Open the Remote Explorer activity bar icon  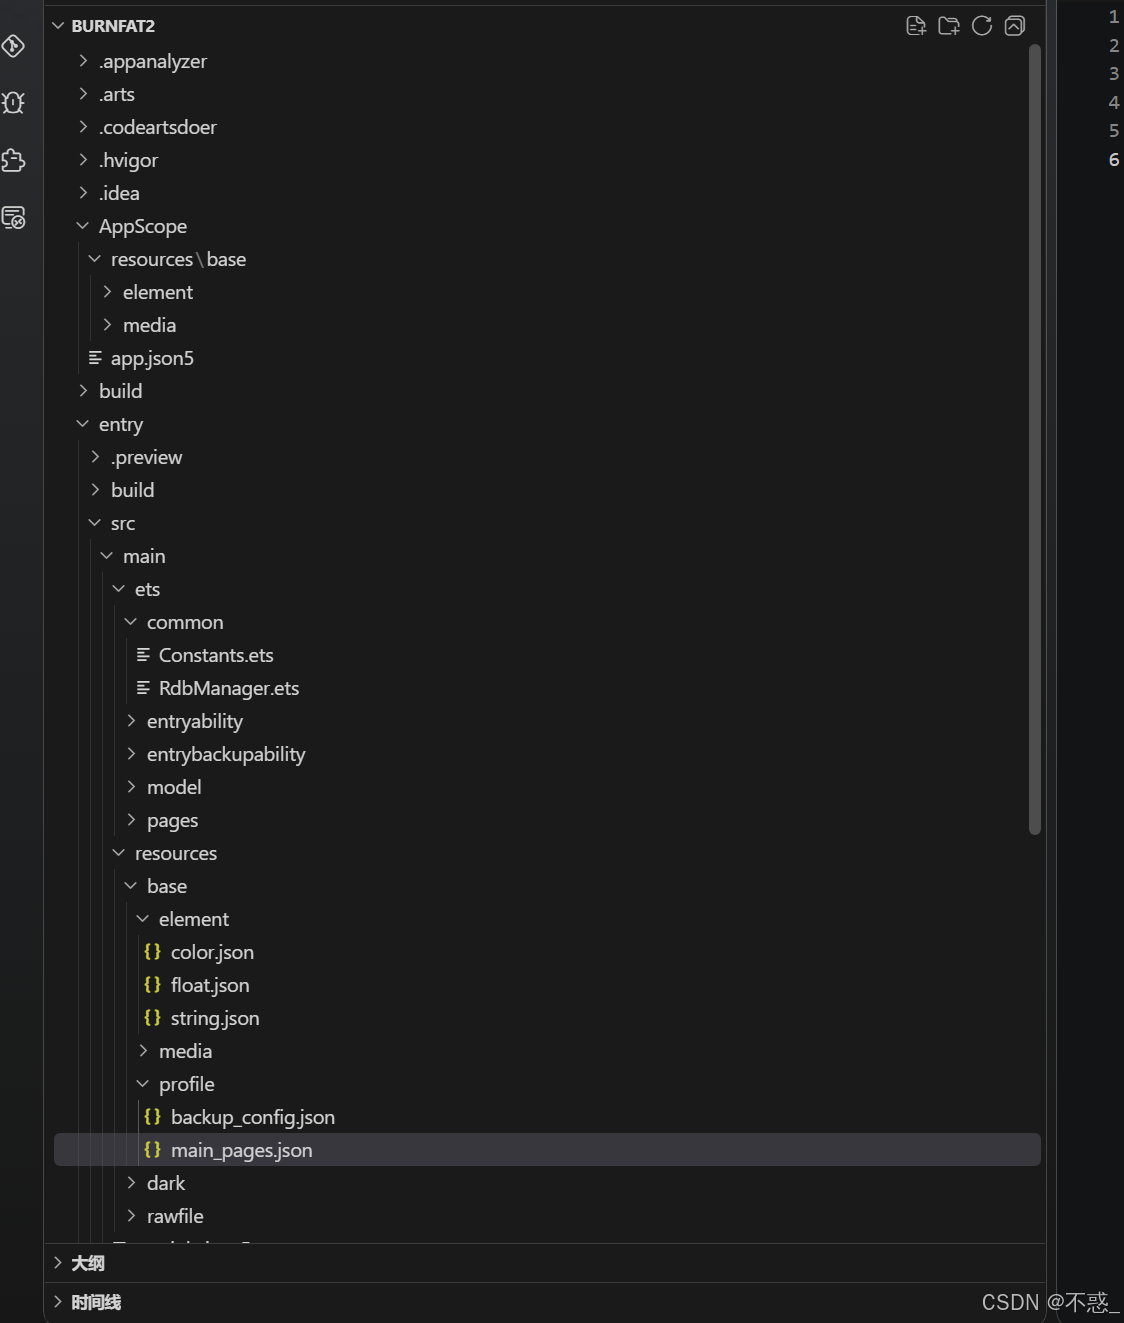pyautogui.click(x=14, y=218)
